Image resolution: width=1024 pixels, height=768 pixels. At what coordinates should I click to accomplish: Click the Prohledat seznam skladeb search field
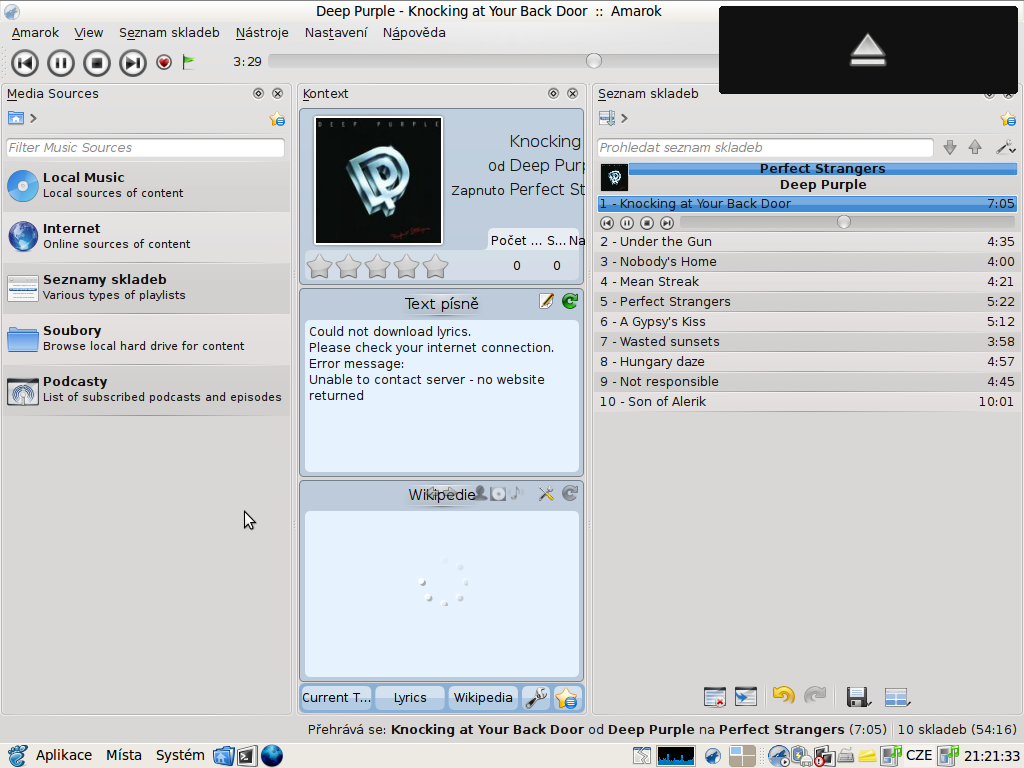click(765, 148)
